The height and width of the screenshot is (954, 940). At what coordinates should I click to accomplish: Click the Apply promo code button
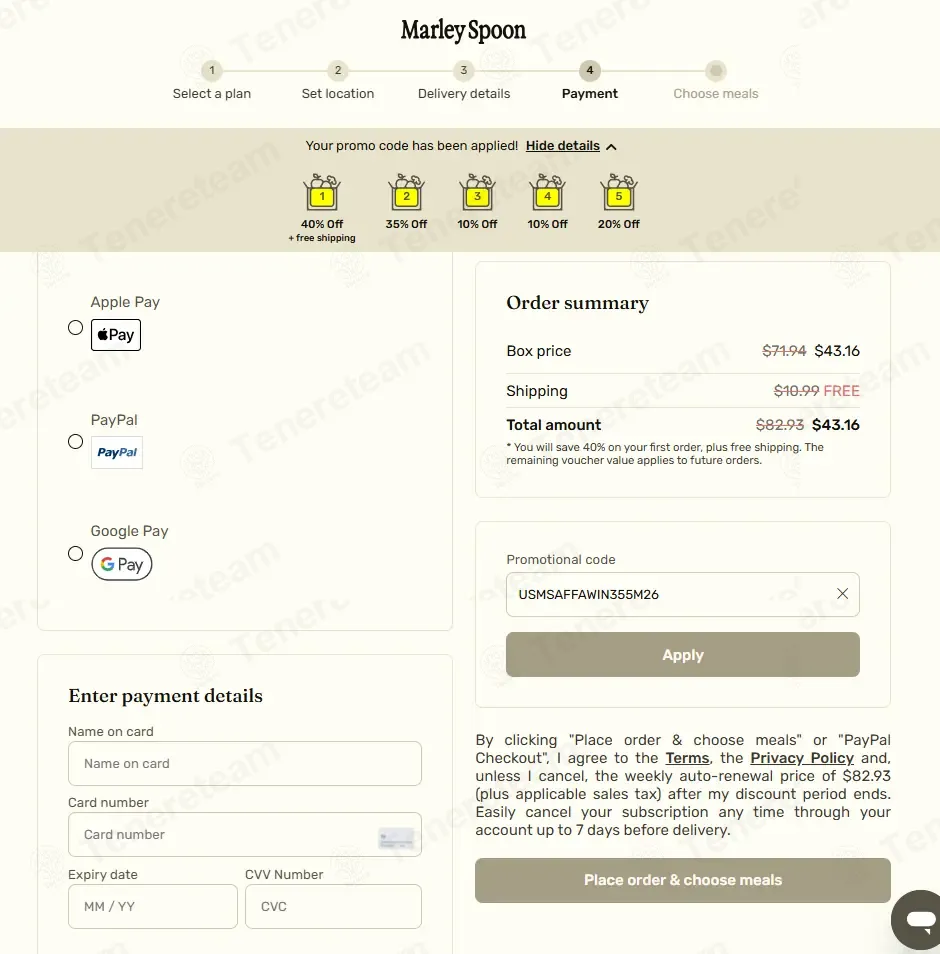[683, 655]
